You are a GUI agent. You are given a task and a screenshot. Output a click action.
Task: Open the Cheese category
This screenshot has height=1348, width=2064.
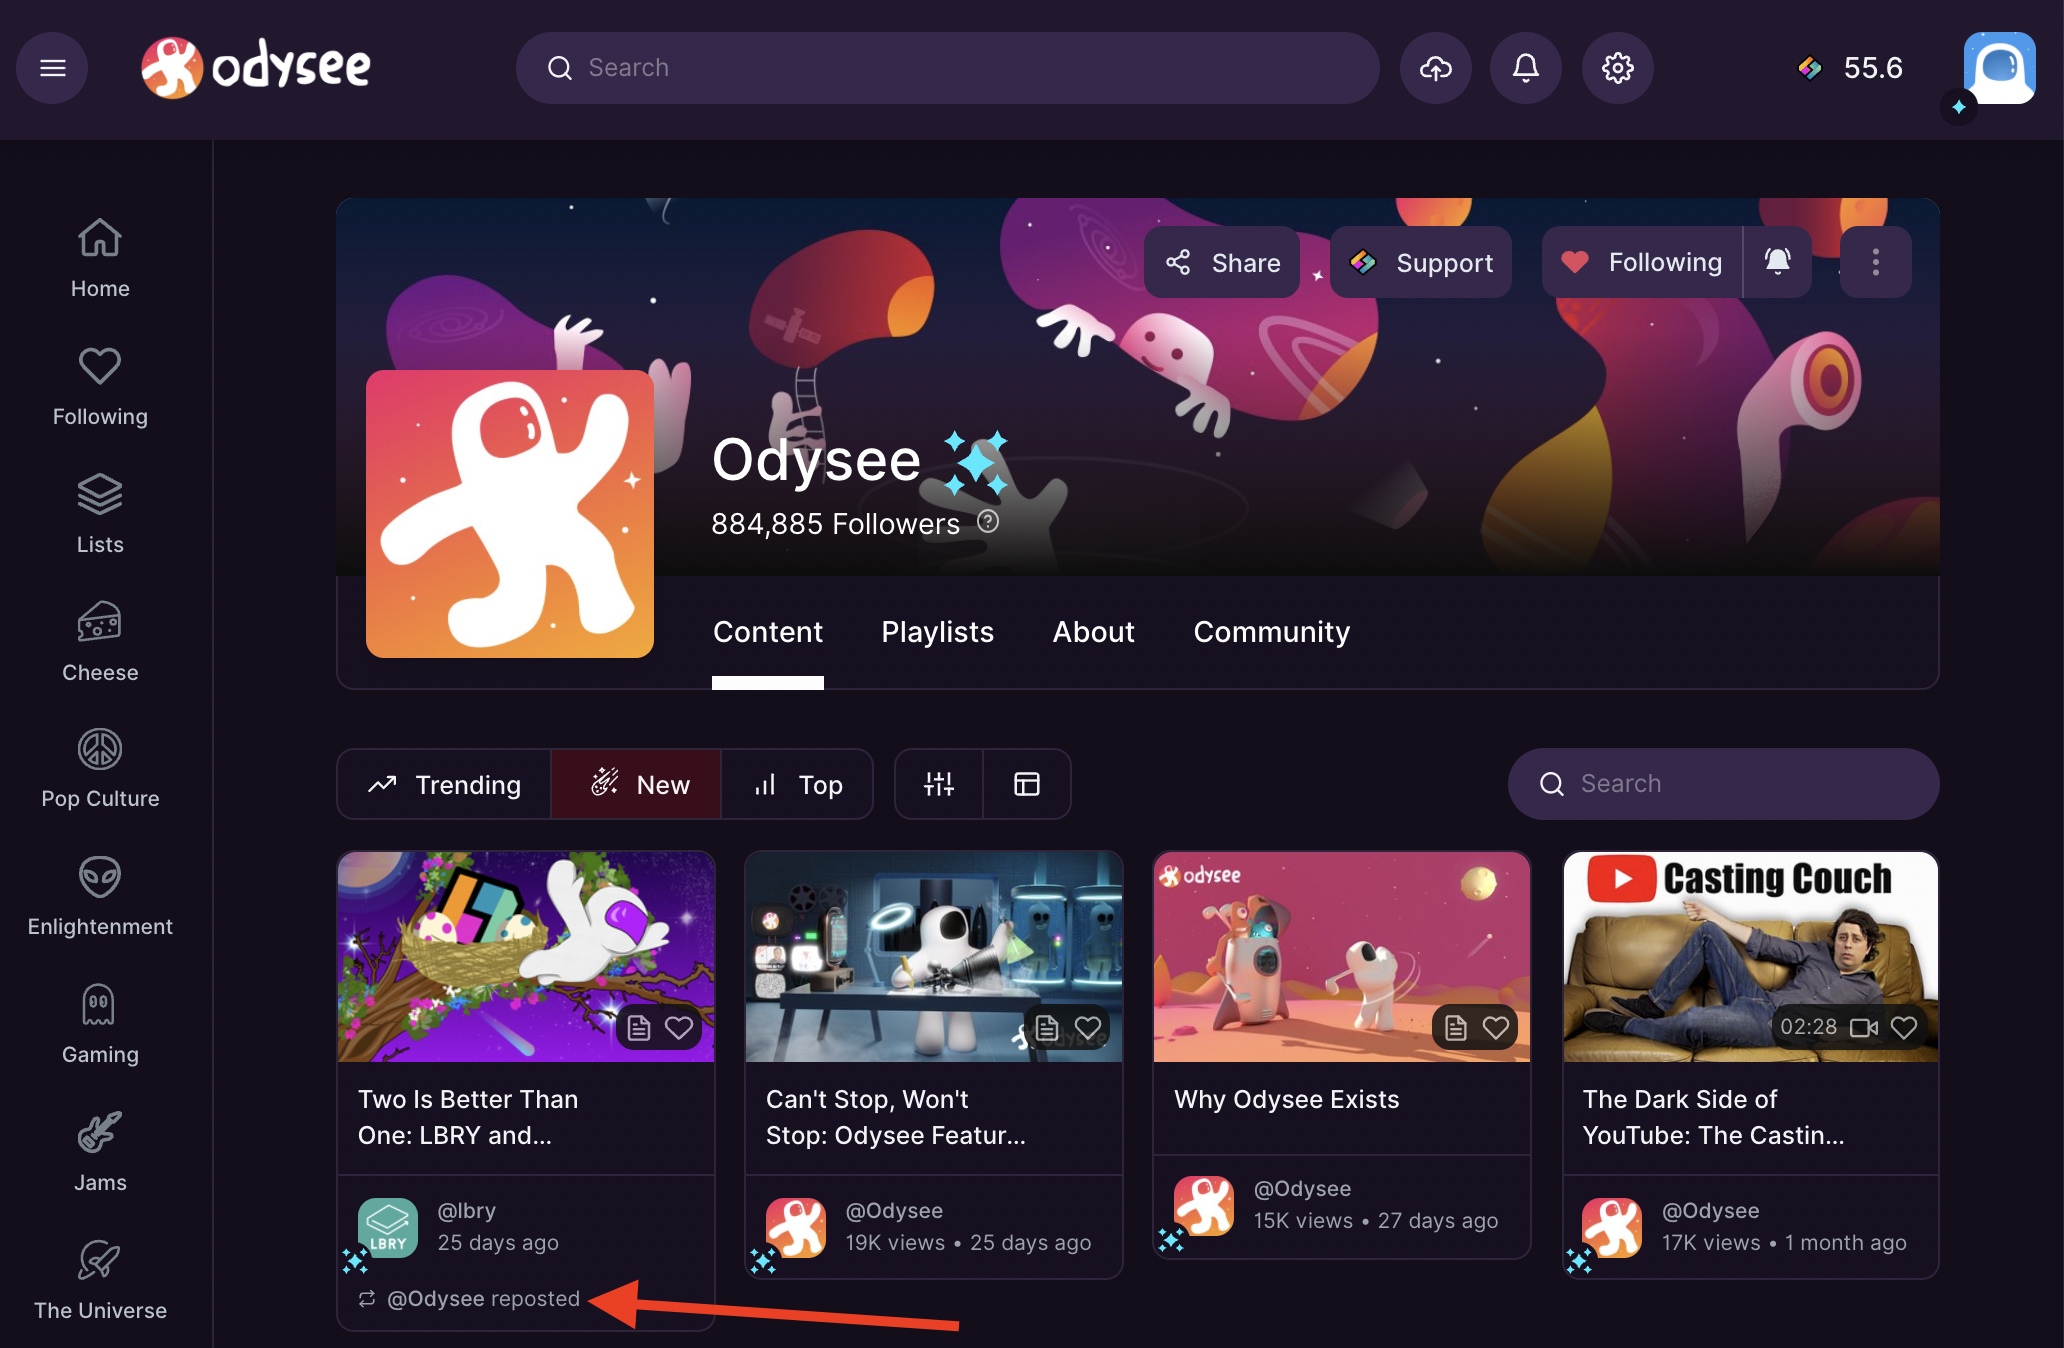tap(100, 642)
